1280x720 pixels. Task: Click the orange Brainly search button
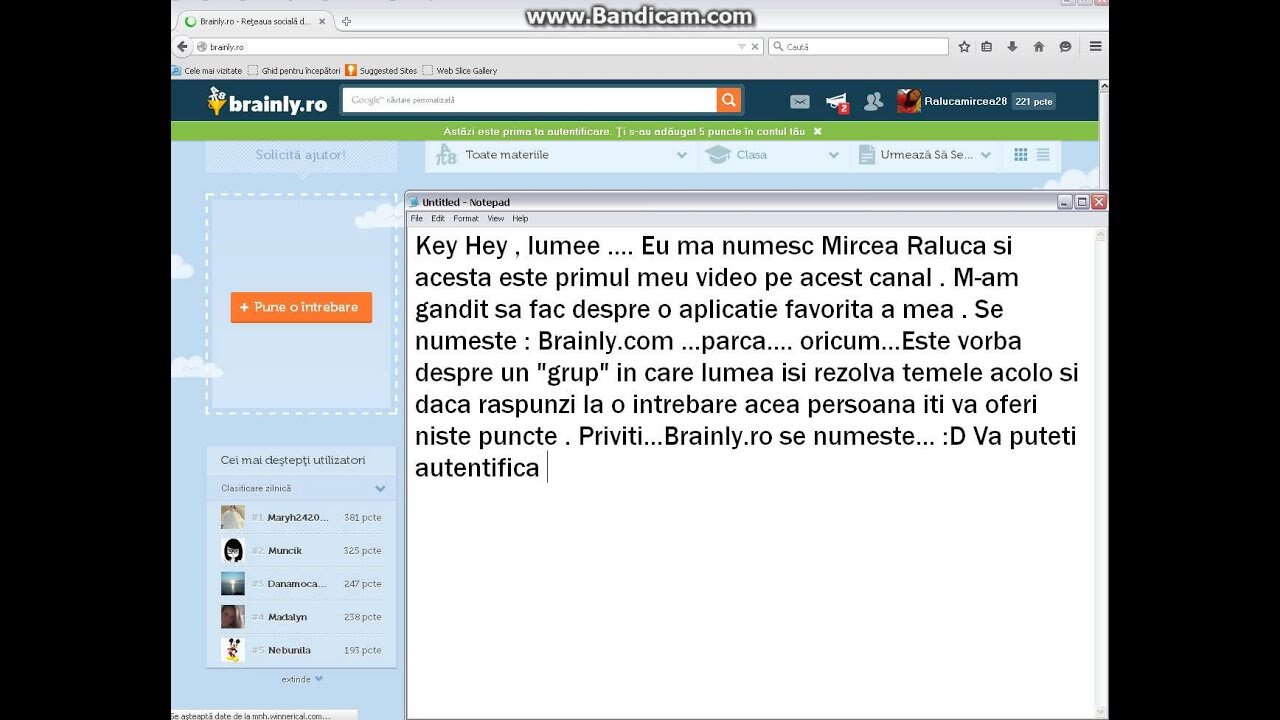pos(729,100)
